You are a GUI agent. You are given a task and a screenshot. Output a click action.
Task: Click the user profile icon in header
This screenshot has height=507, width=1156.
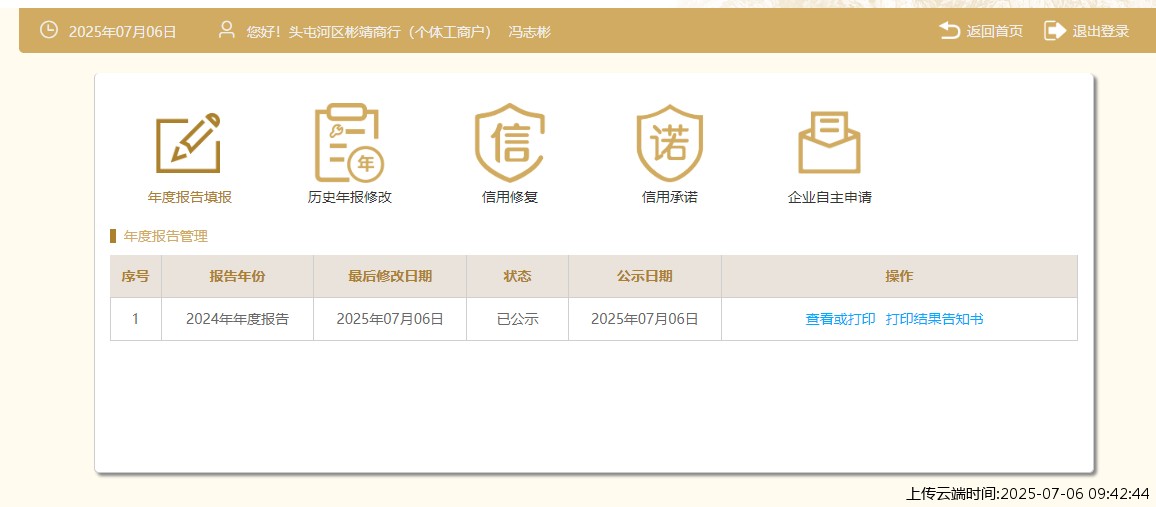click(227, 30)
